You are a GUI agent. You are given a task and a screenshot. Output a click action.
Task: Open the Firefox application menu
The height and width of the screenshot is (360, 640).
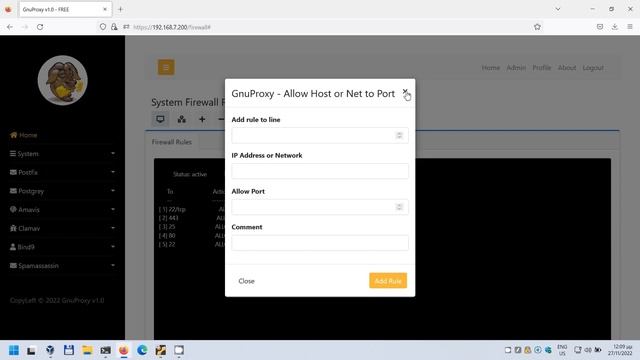point(630,27)
